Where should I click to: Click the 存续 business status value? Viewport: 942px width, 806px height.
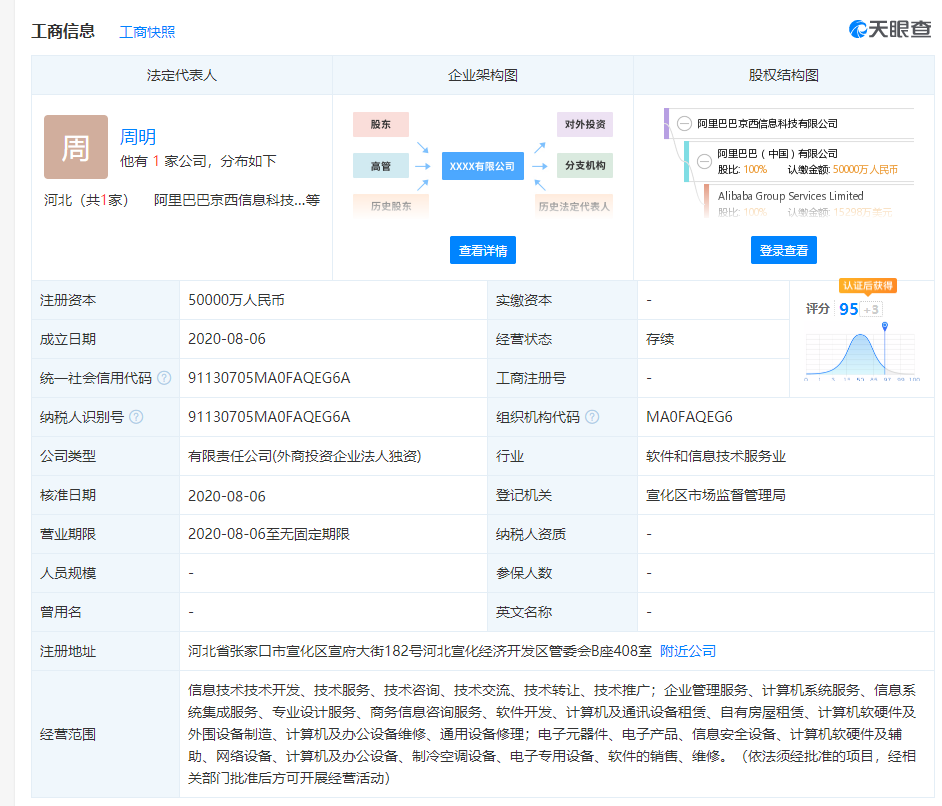(x=660, y=339)
